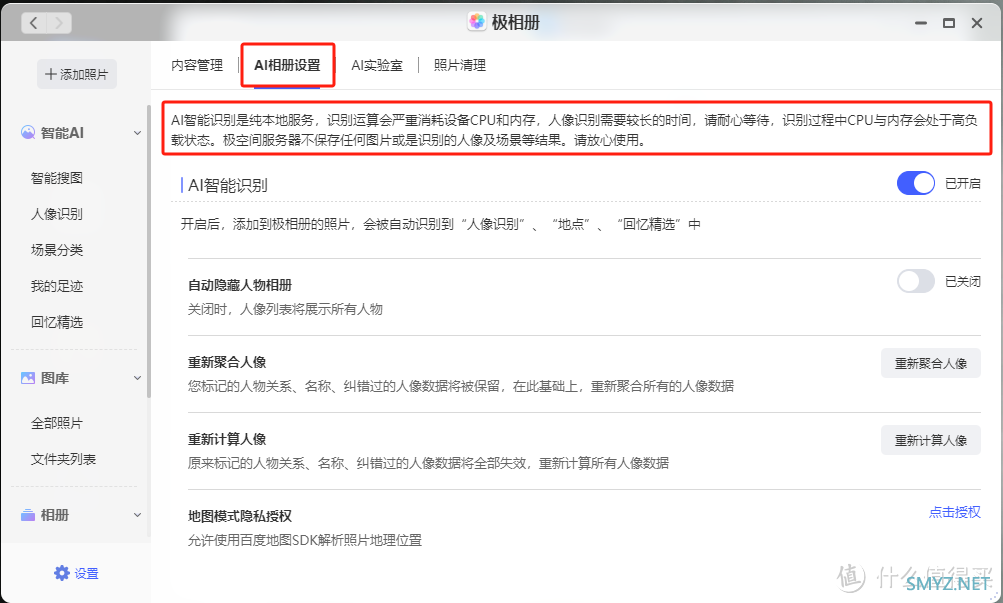Minimize the 极相册 window
The height and width of the screenshot is (603, 1003).
(921, 23)
